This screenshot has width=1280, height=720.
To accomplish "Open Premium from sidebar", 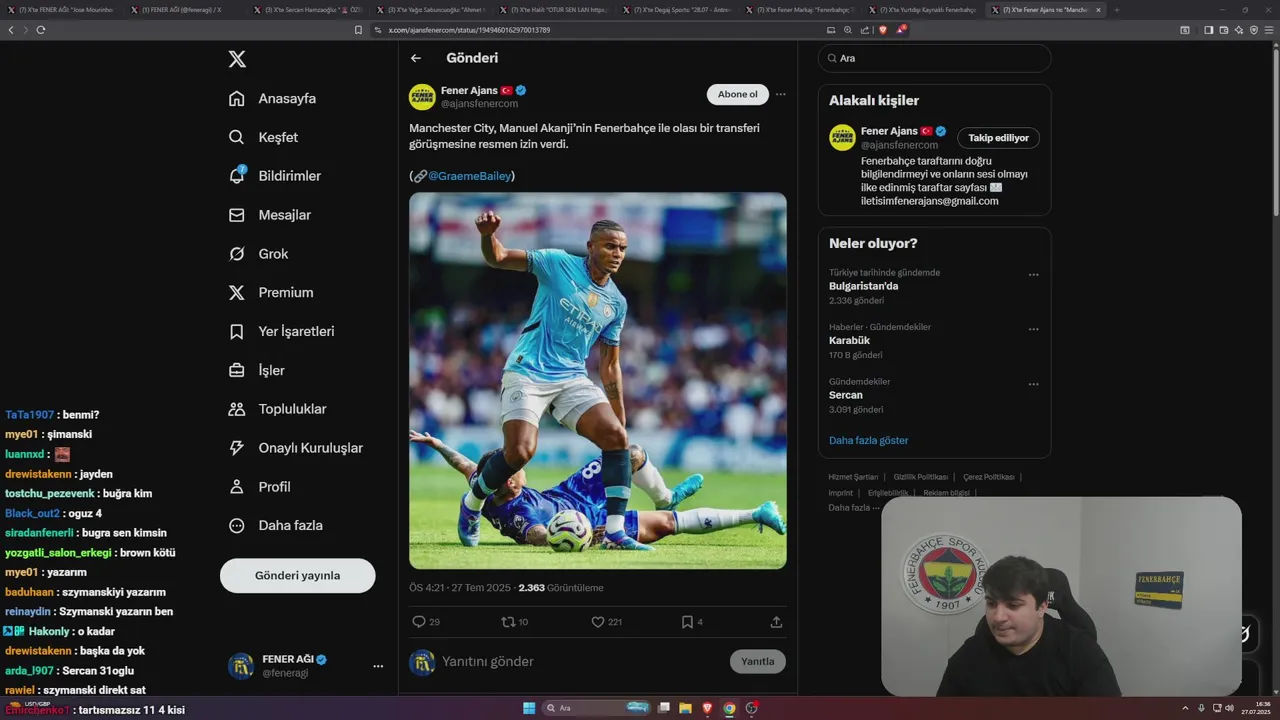I will click(271, 292).
